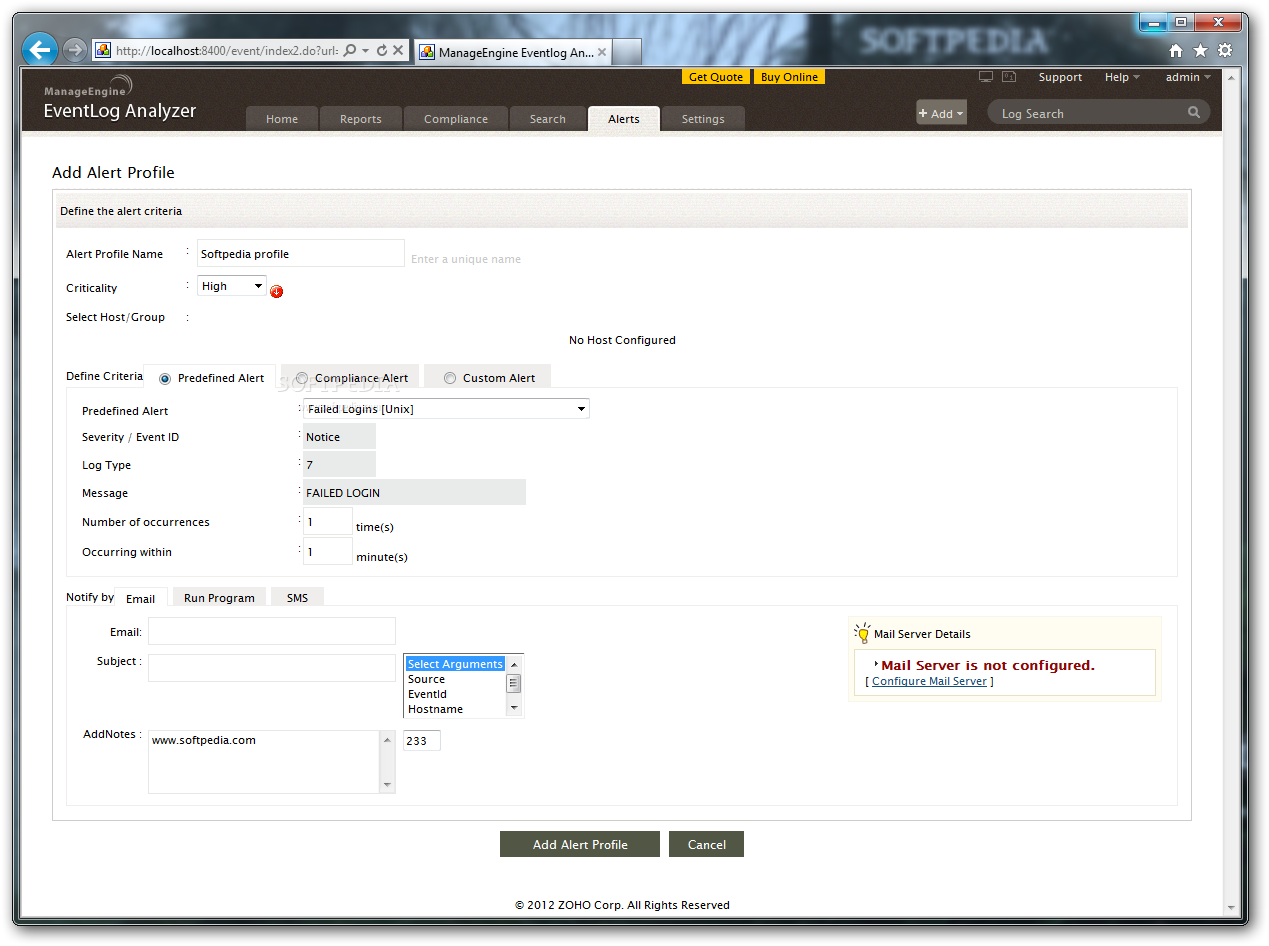Click the character count field showing 233
1269x946 pixels.
pyautogui.click(x=421, y=740)
